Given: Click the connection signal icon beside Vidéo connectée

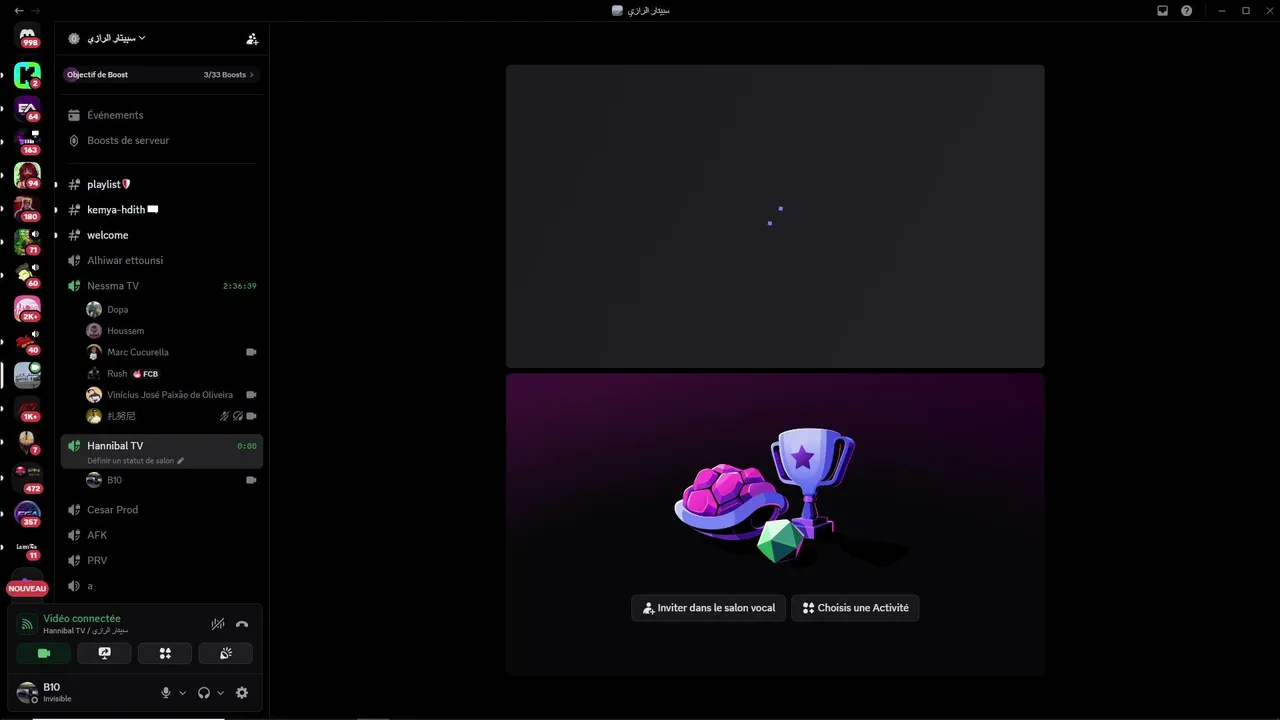Looking at the screenshot, I should (x=28, y=624).
